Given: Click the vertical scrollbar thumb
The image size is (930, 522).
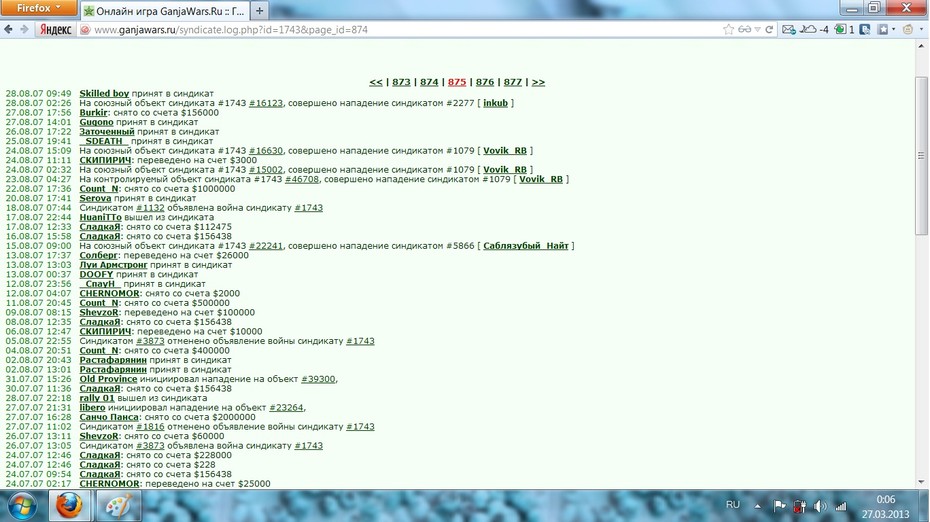Looking at the screenshot, I should pyautogui.click(x=921, y=155).
